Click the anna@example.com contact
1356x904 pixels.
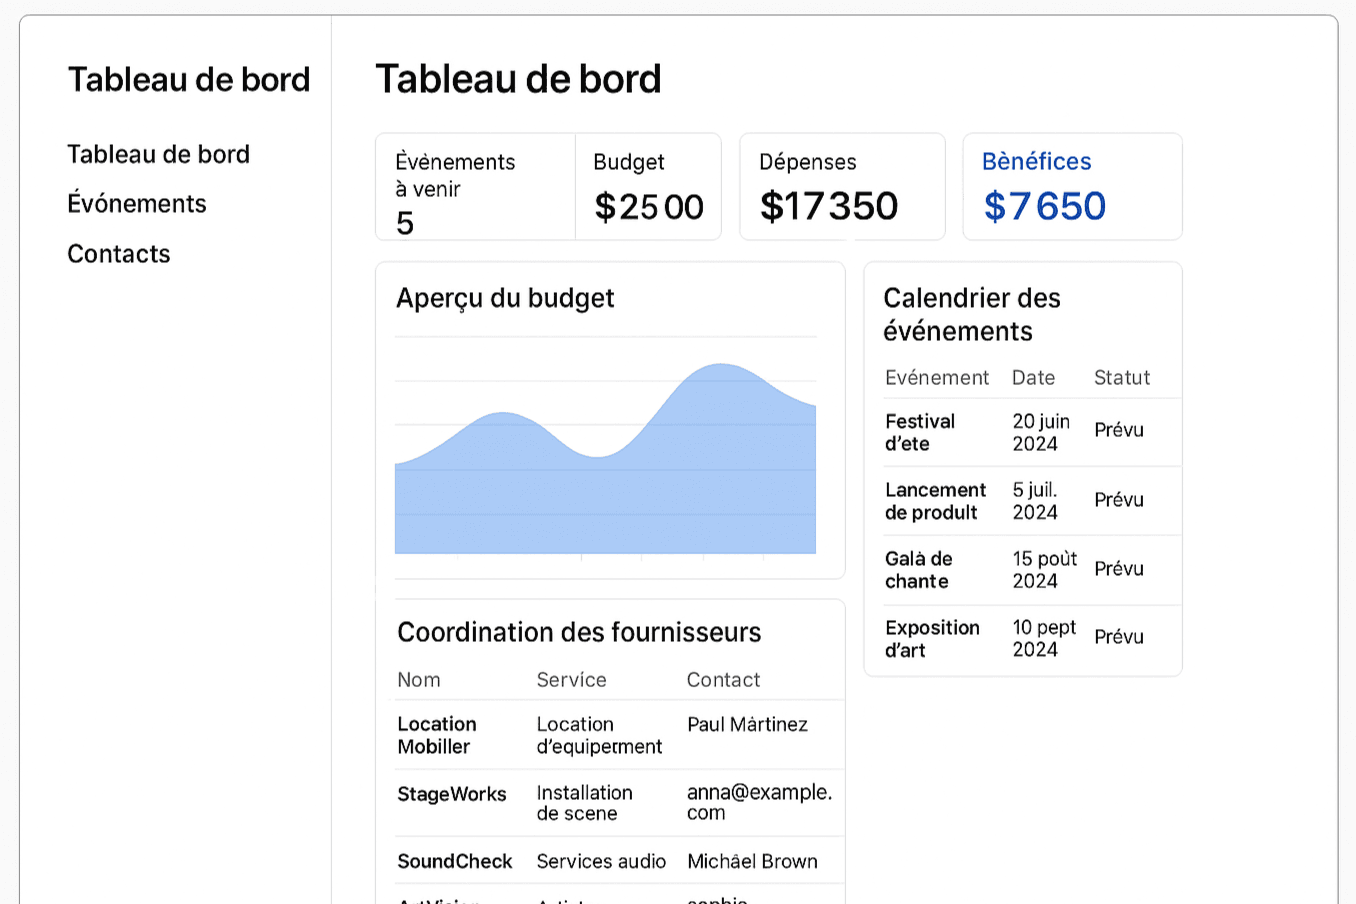pyautogui.click(x=759, y=802)
